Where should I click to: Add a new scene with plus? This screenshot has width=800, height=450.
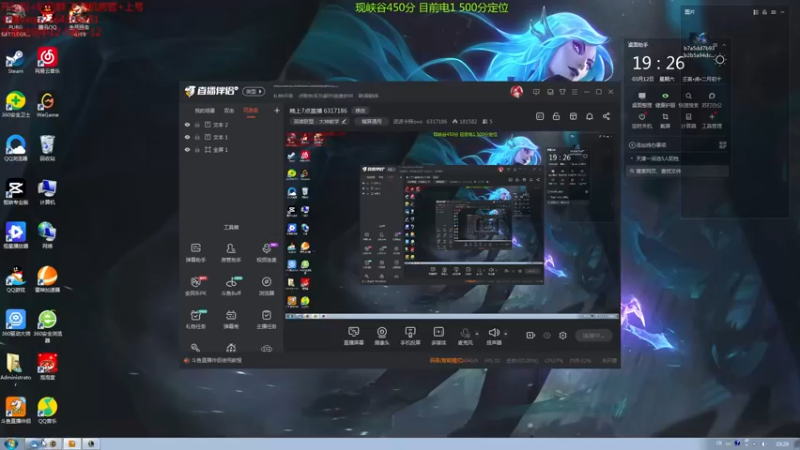coord(277,110)
